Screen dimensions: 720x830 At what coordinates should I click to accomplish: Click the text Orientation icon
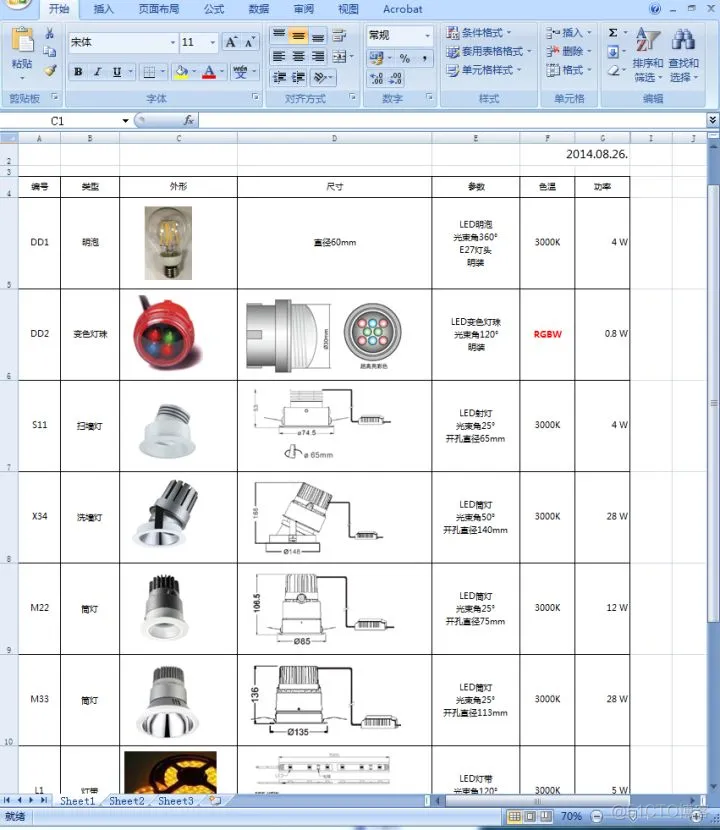[320, 77]
